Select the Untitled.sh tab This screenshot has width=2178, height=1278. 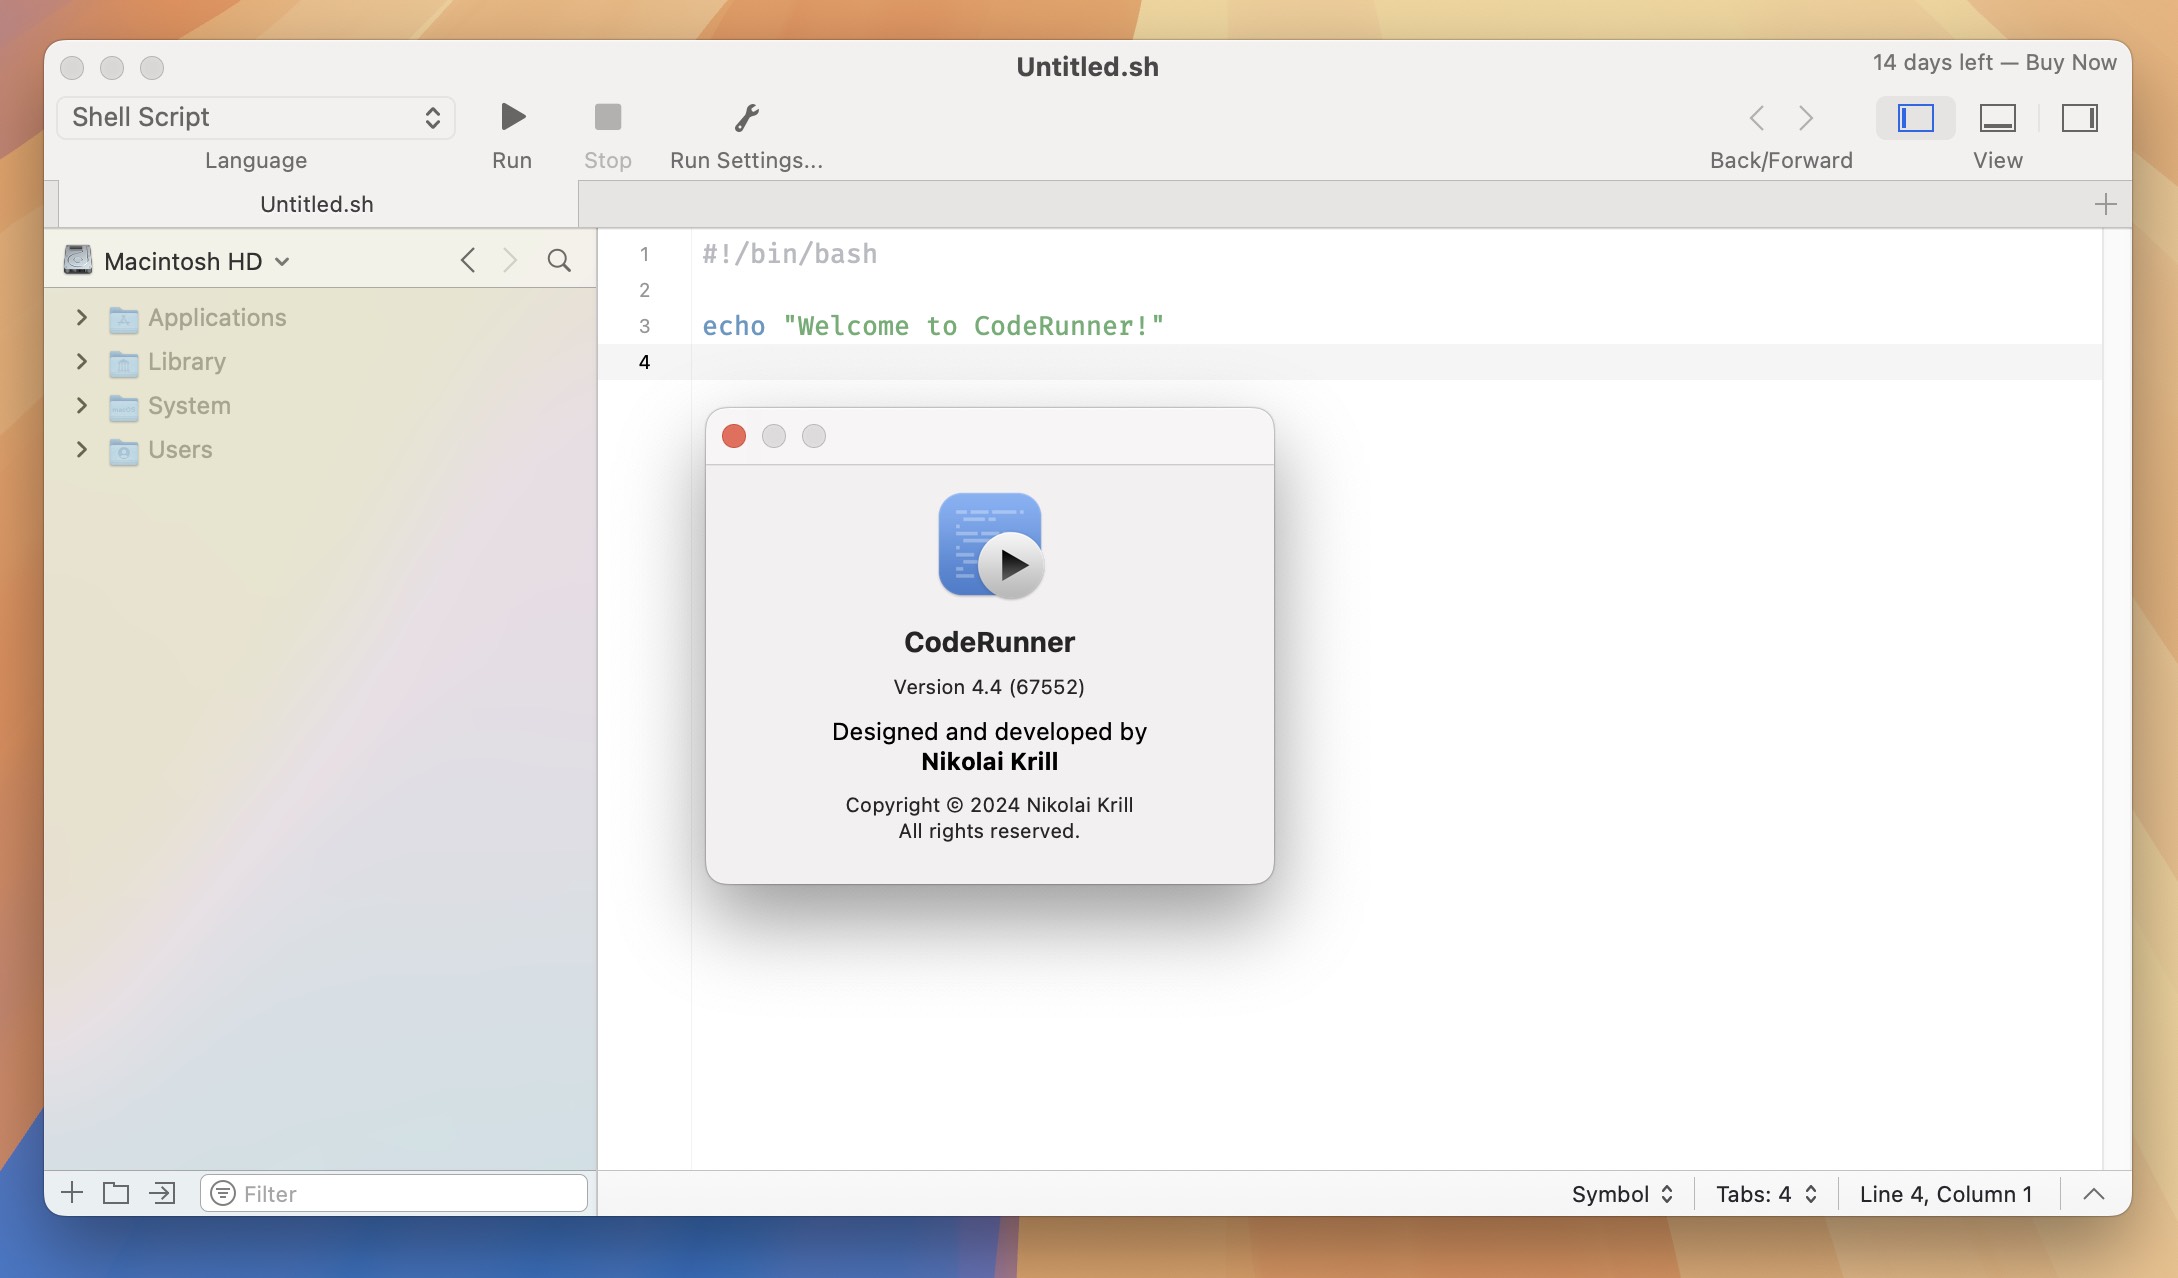[x=316, y=202]
